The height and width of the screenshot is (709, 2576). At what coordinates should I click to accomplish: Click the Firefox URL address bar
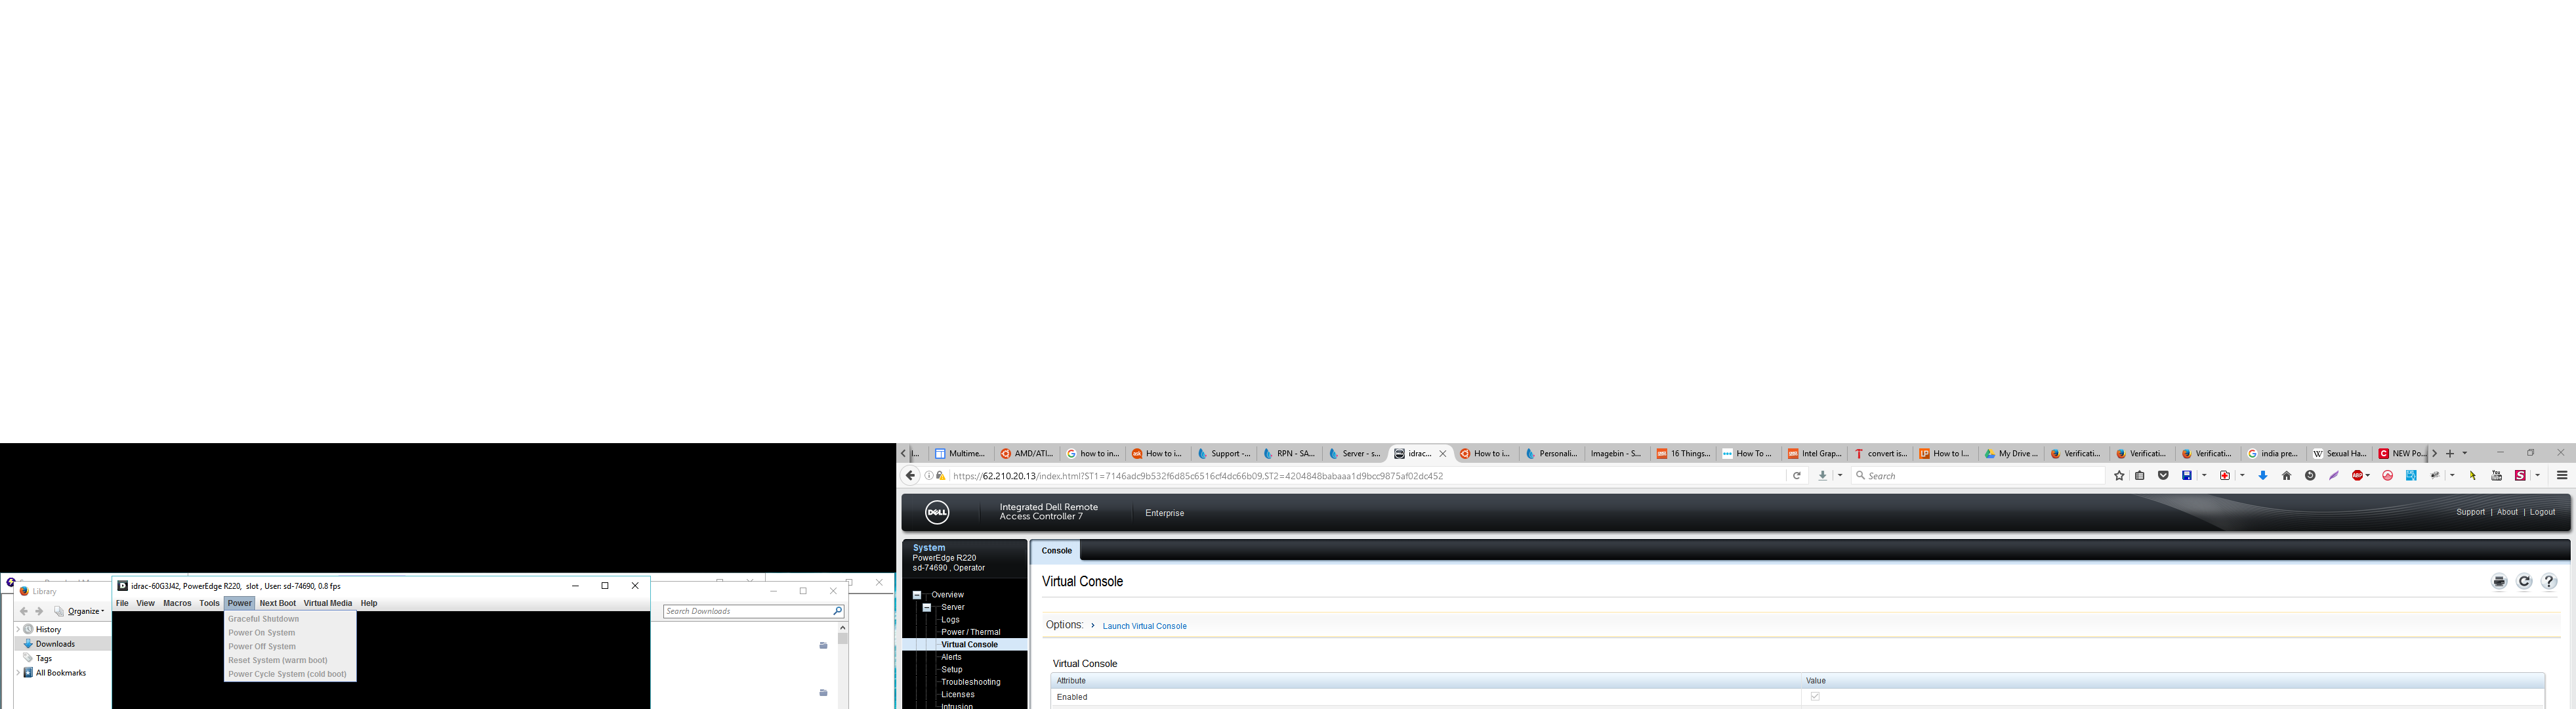pos(1365,476)
